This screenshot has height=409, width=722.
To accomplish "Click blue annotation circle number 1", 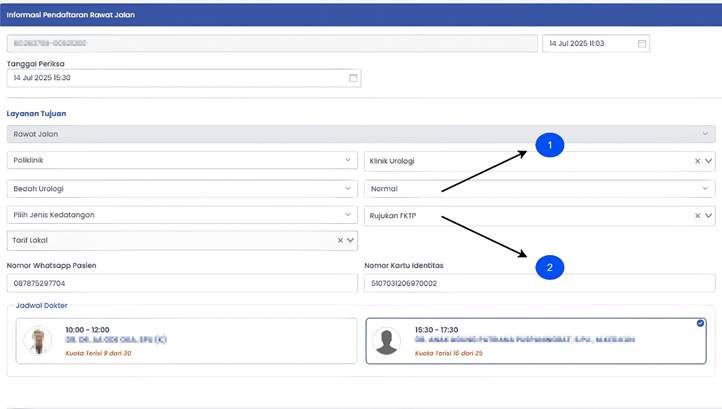I will [x=549, y=146].
